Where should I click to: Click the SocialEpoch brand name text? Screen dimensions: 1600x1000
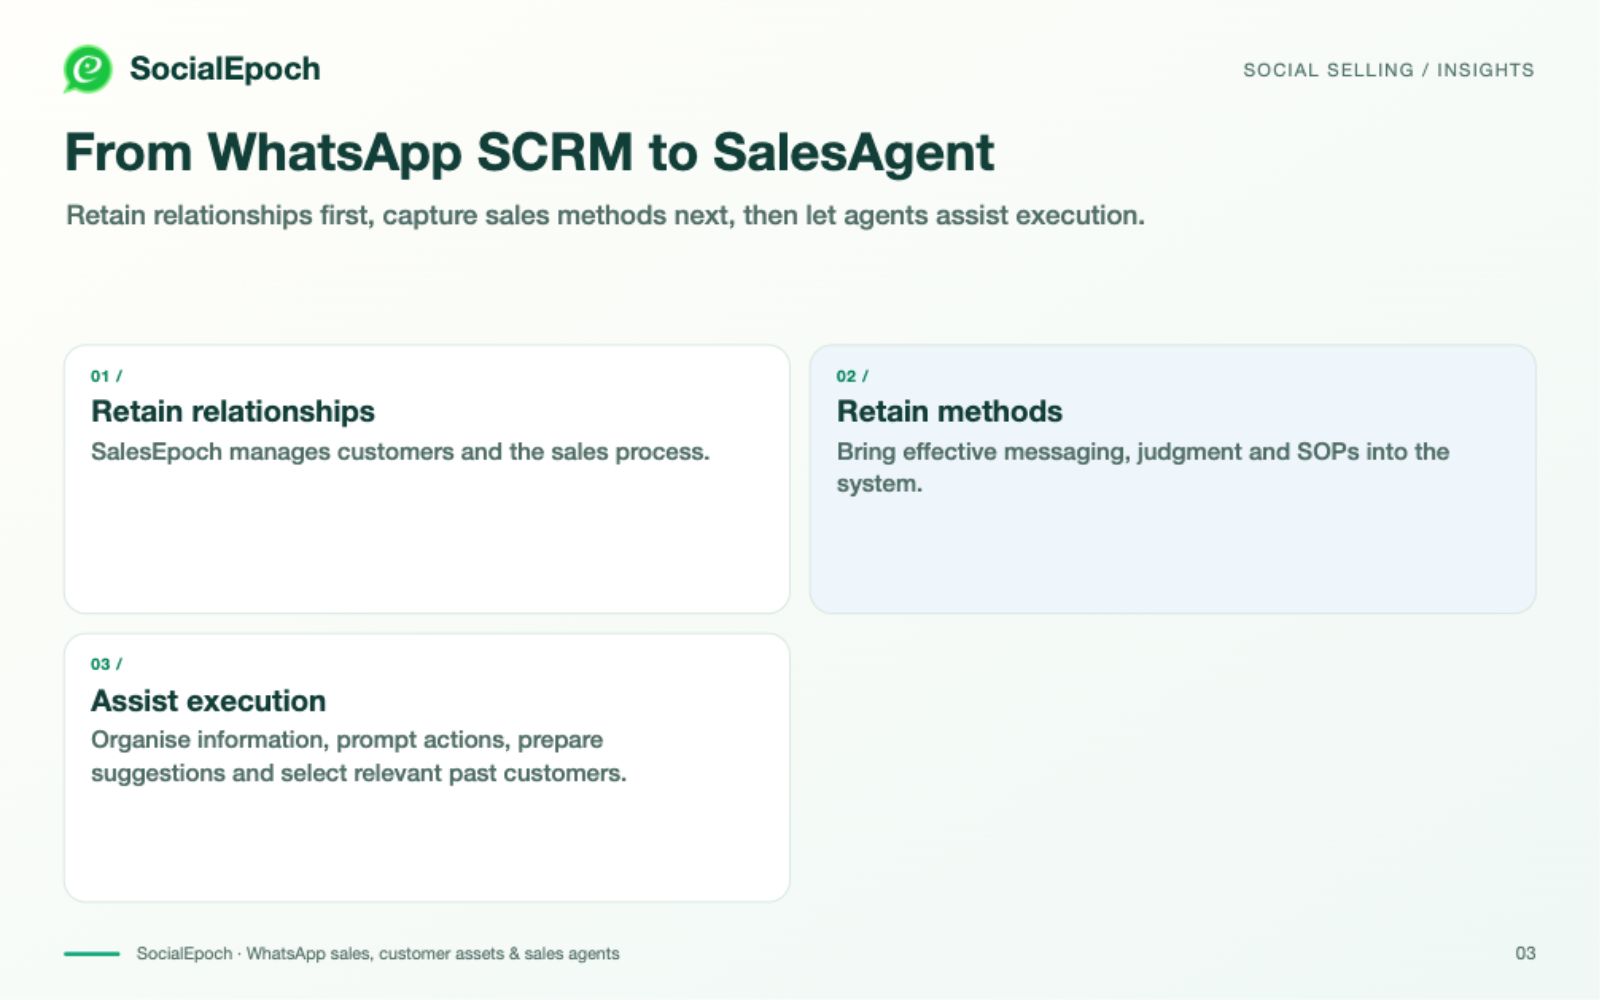pos(225,69)
